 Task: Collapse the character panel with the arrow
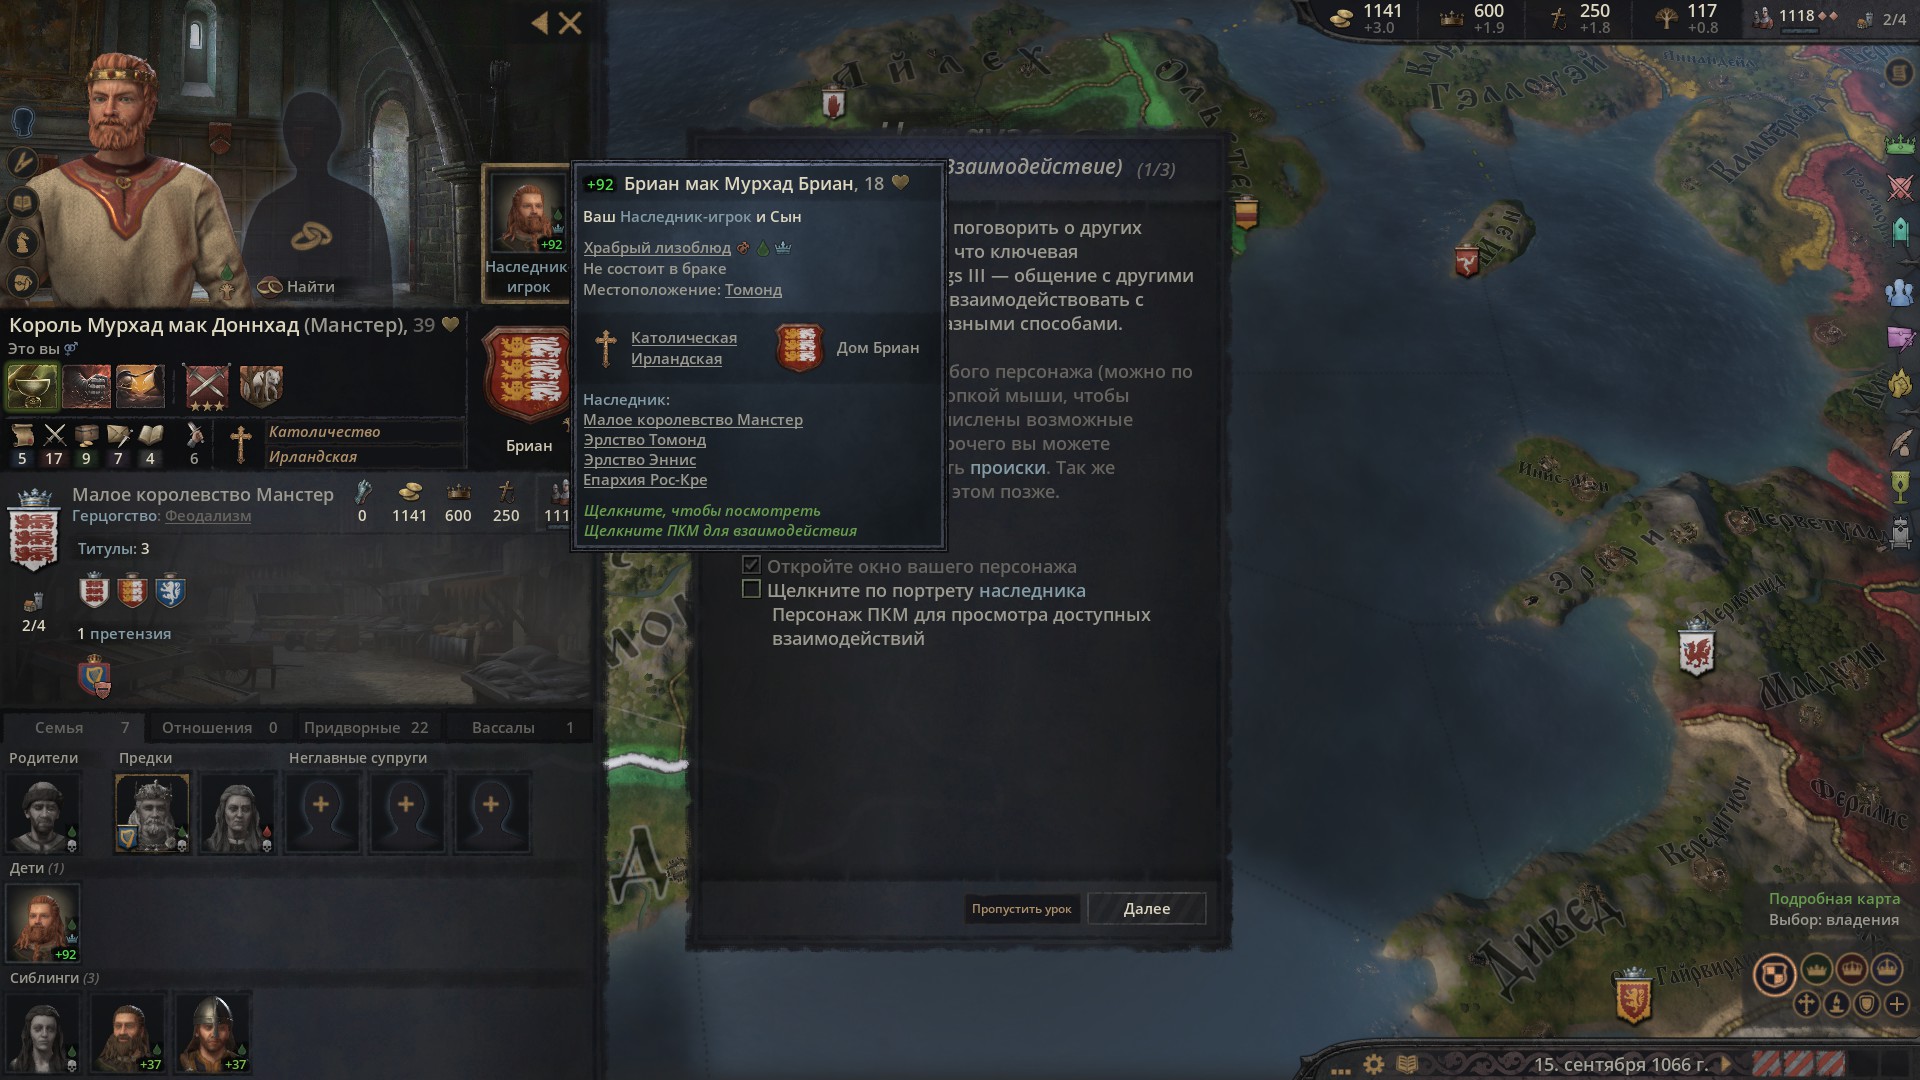pos(540,22)
